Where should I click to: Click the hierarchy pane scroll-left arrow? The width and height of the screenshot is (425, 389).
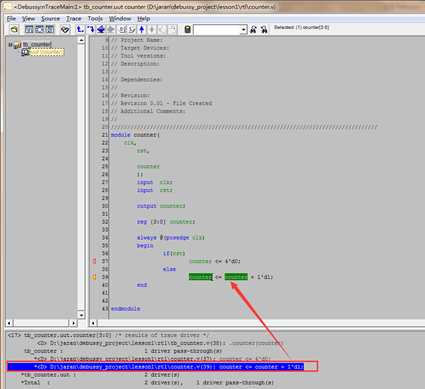[x=9, y=323]
